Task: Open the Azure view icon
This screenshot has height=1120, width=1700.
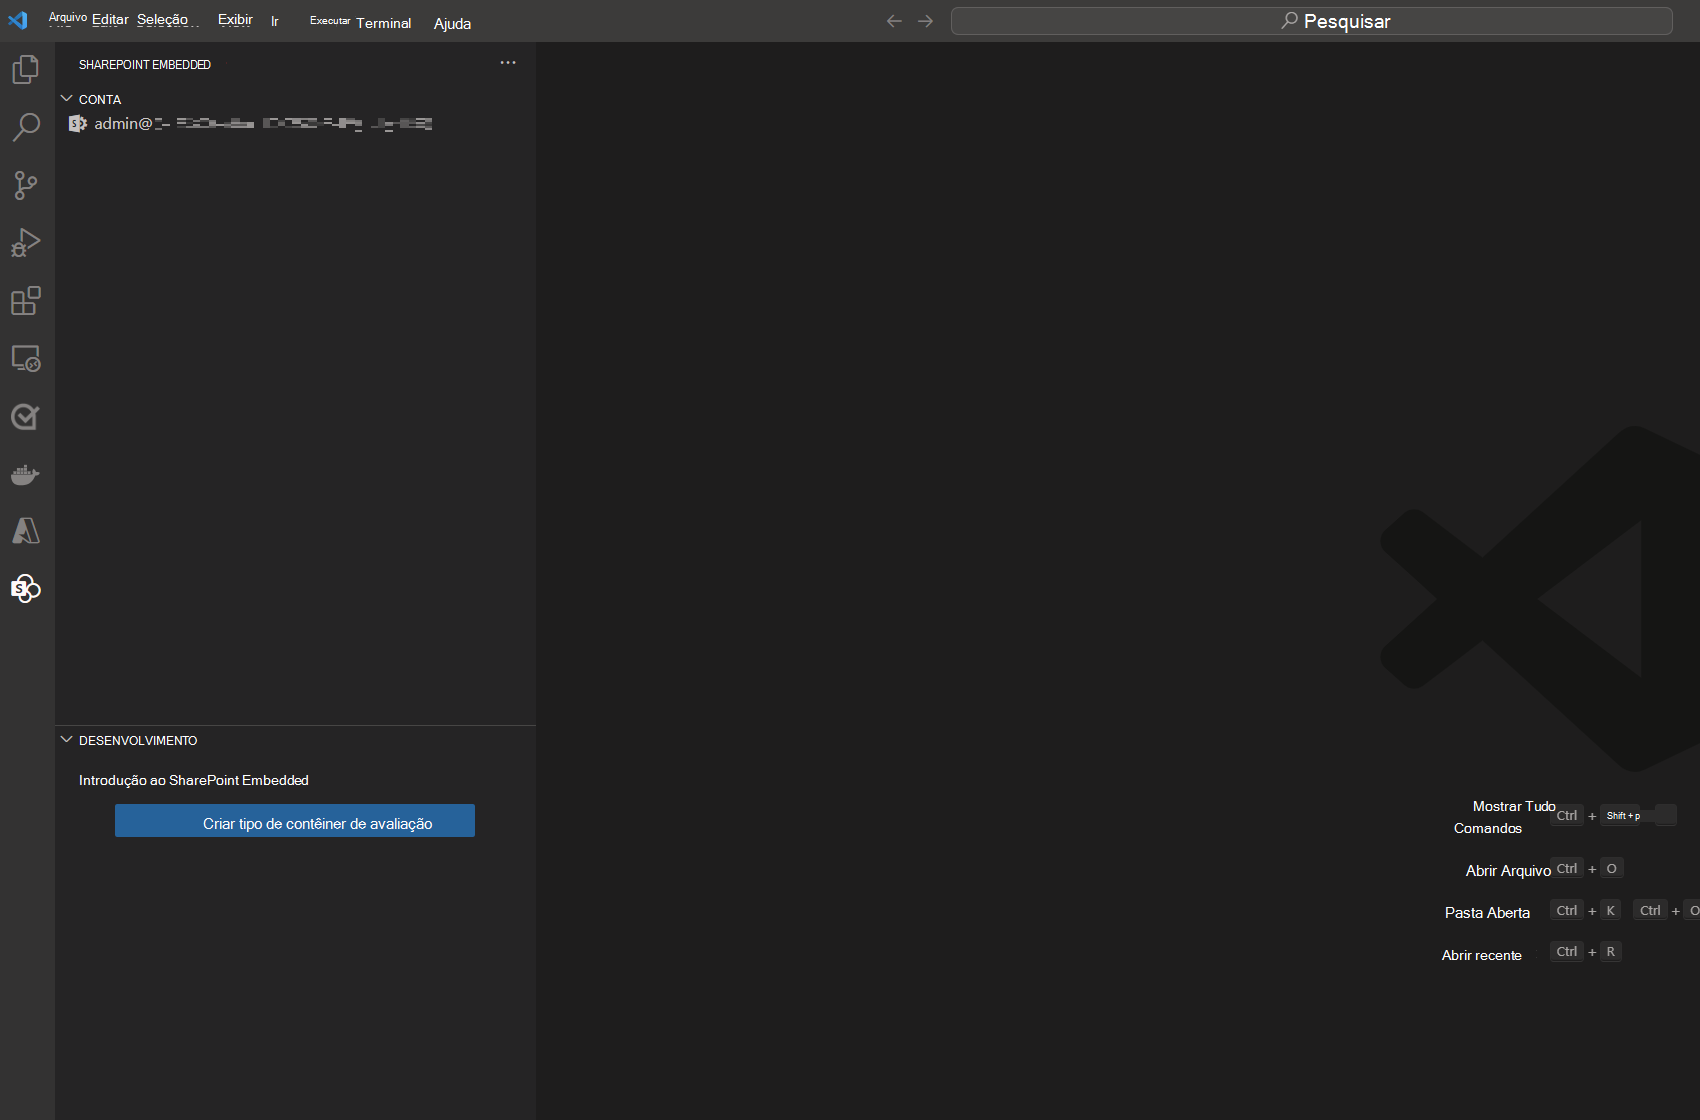Action: (26, 531)
